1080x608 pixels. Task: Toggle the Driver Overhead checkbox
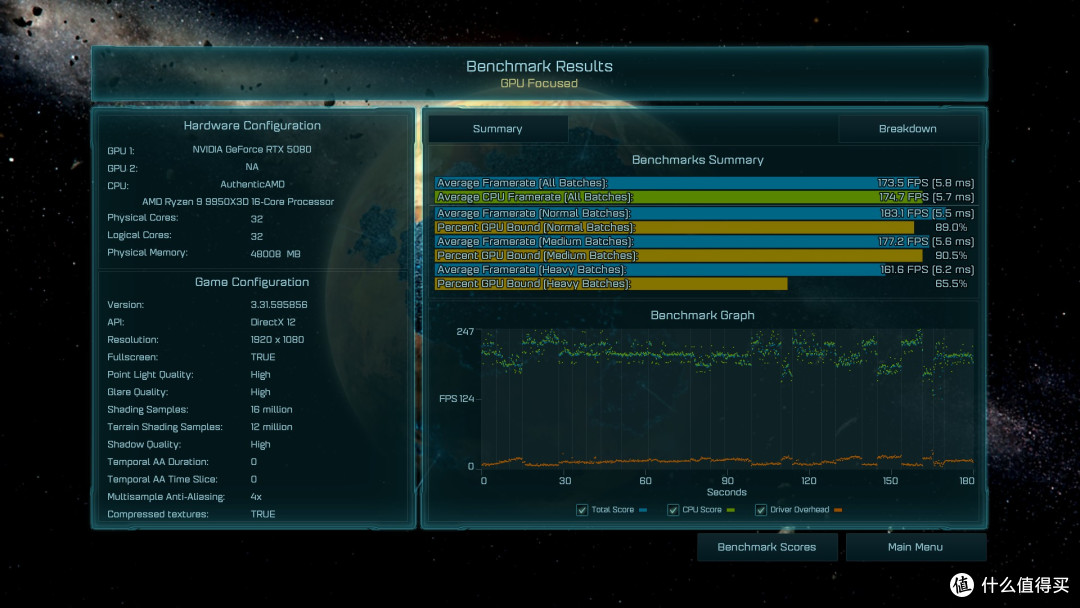760,510
